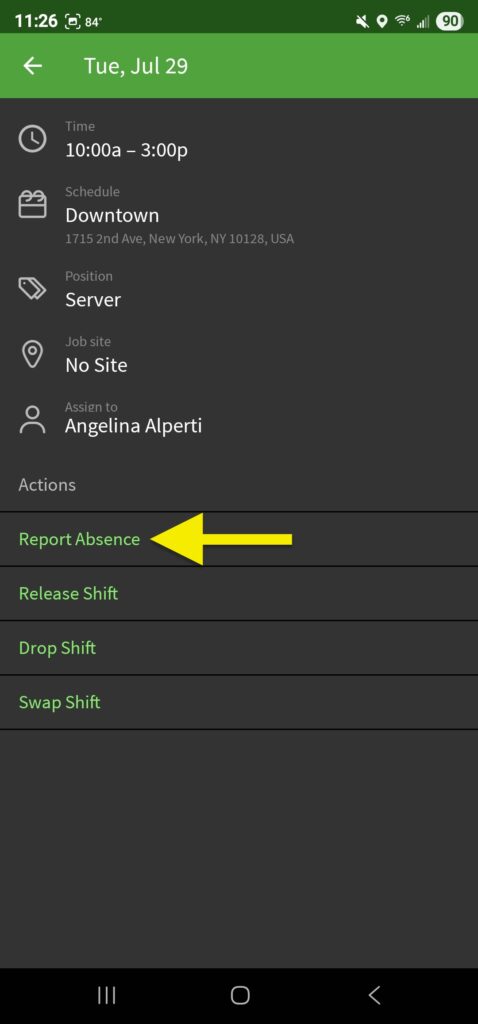Screen dimensions: 478x1024
Task: Tap the 1715 2nd Ave address text
Action: coord(180,239)
